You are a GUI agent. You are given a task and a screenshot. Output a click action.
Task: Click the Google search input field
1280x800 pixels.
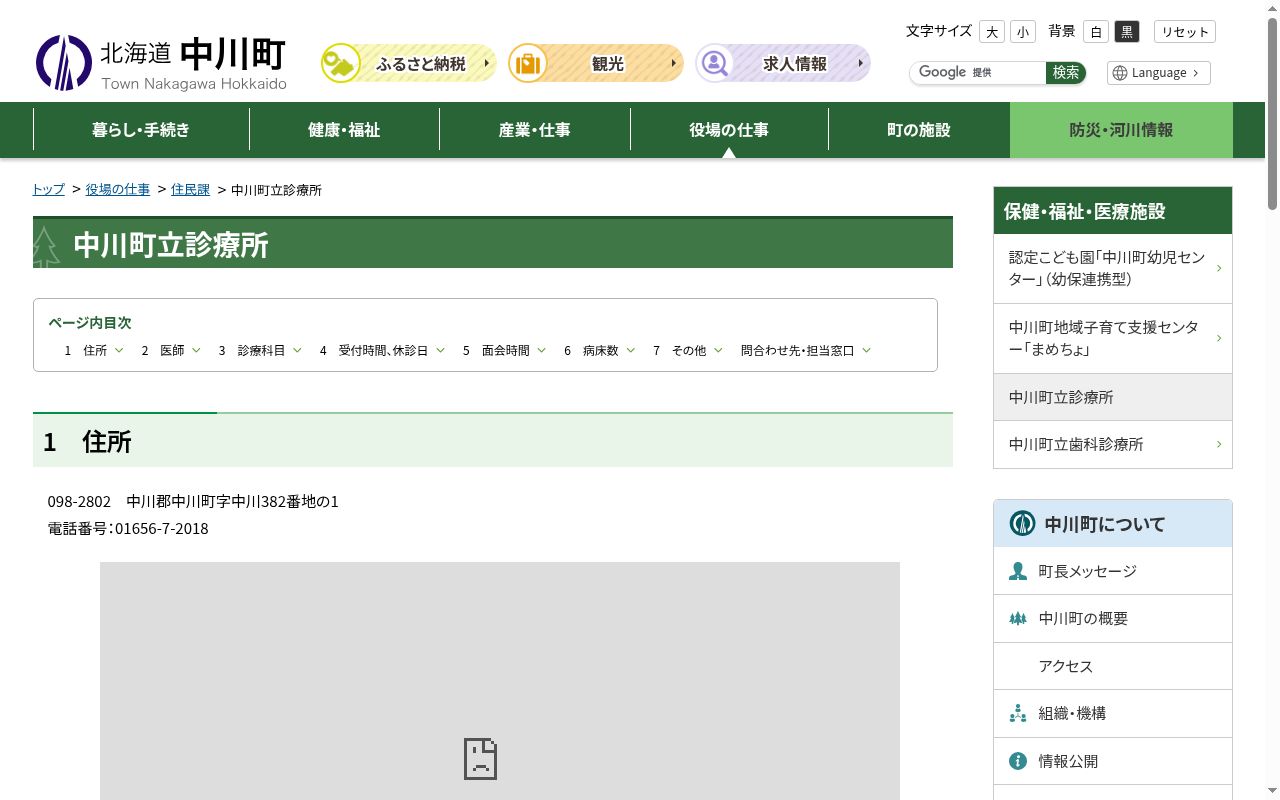click(x=978, y=72)
